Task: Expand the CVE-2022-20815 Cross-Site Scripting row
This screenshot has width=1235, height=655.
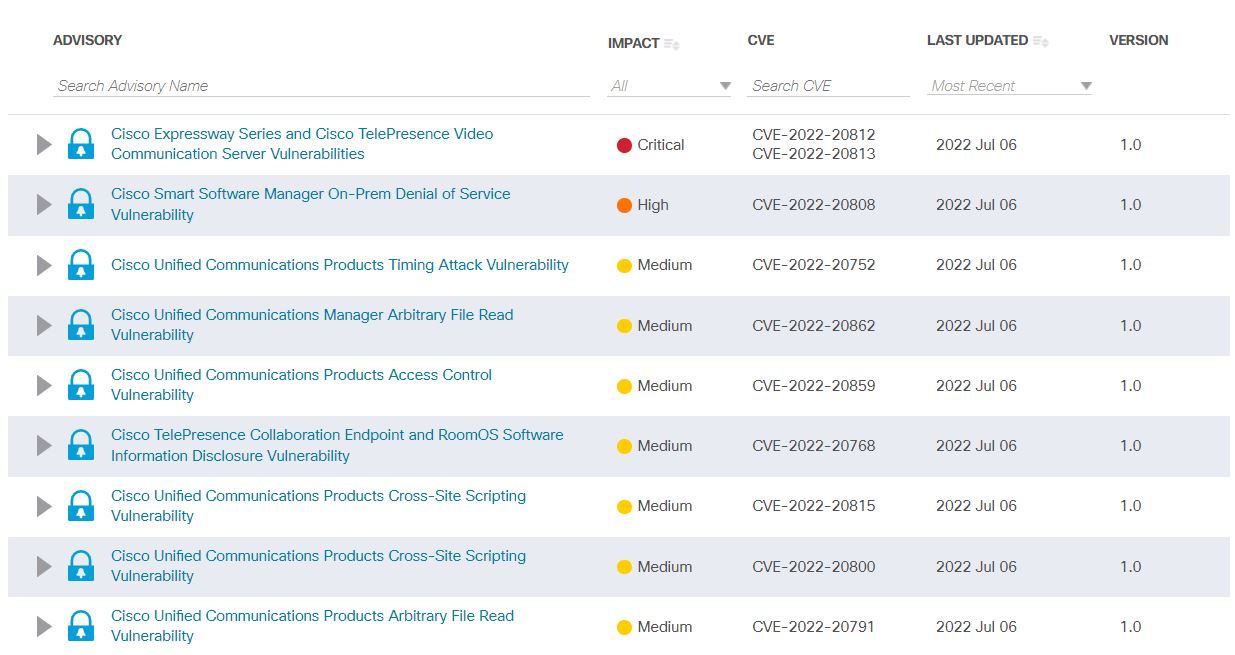Action: click(x=43, y=506)
